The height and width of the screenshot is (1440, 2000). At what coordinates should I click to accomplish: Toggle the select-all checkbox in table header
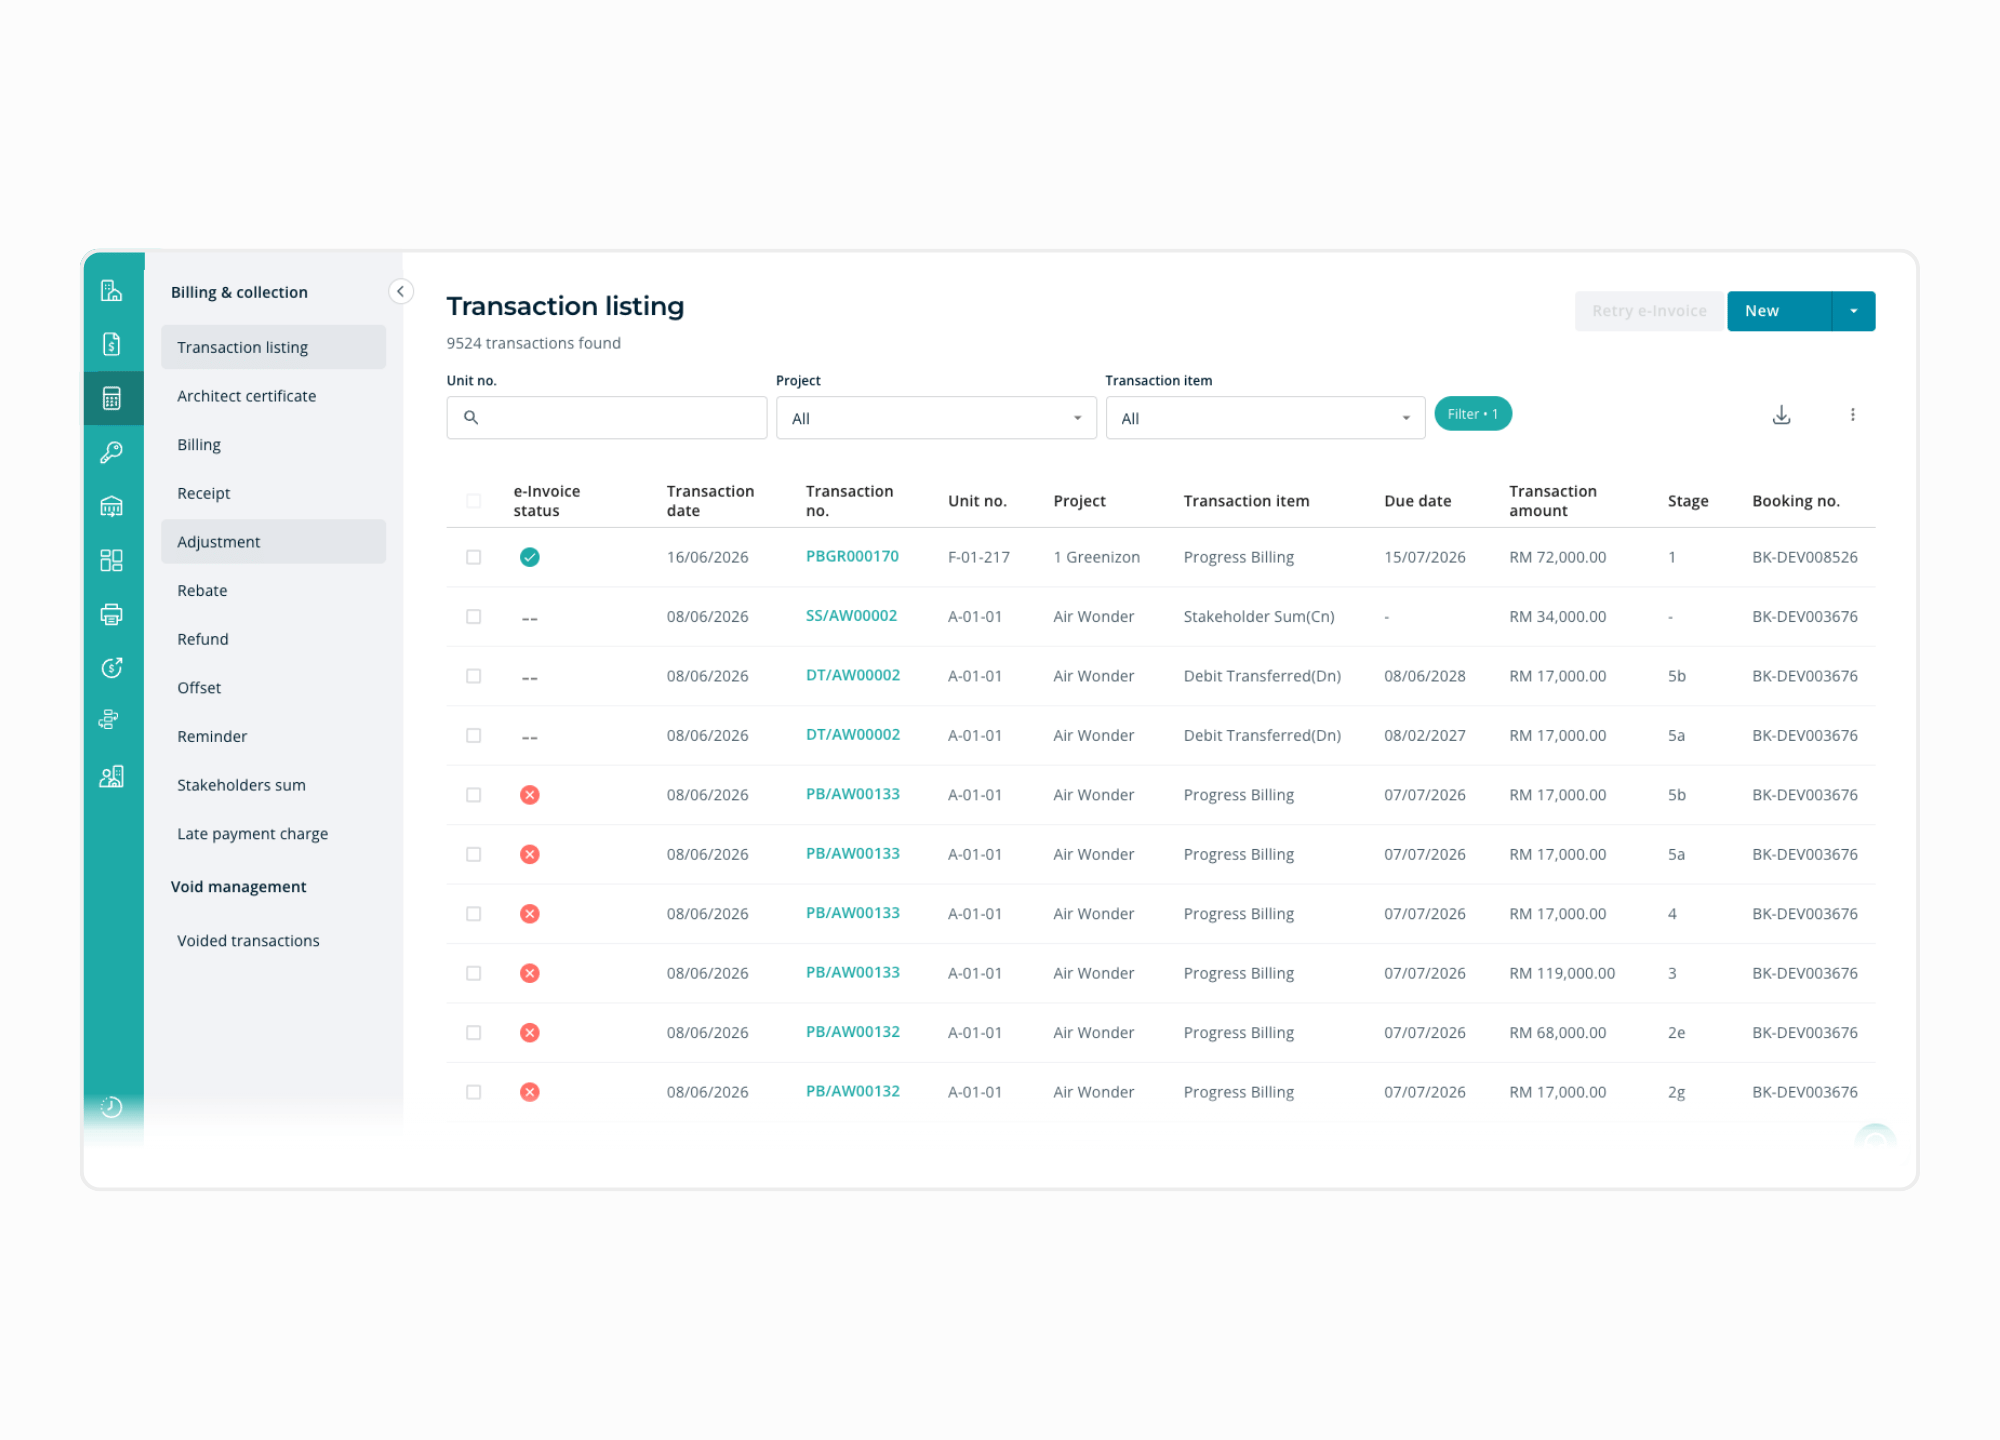tap(474, 501)
